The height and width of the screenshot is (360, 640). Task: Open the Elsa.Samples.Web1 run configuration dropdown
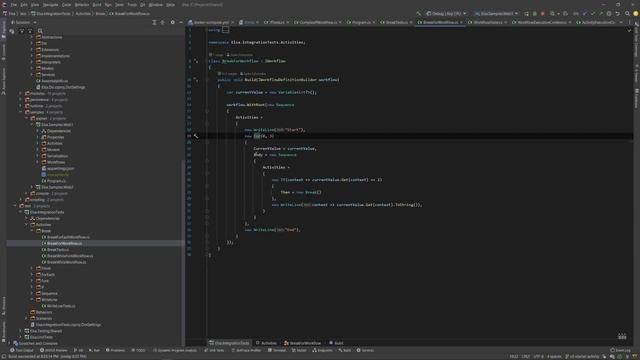(496, 14)
